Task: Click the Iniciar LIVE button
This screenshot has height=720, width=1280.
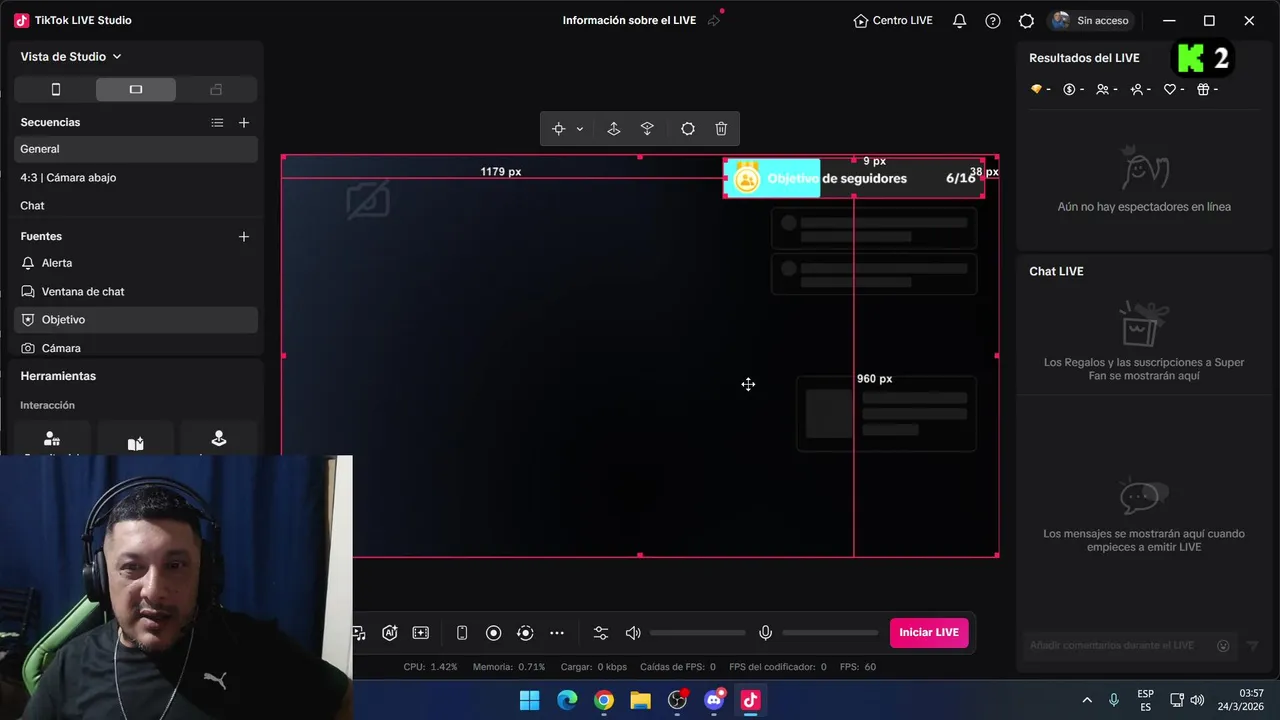Action: pos(929,632)
